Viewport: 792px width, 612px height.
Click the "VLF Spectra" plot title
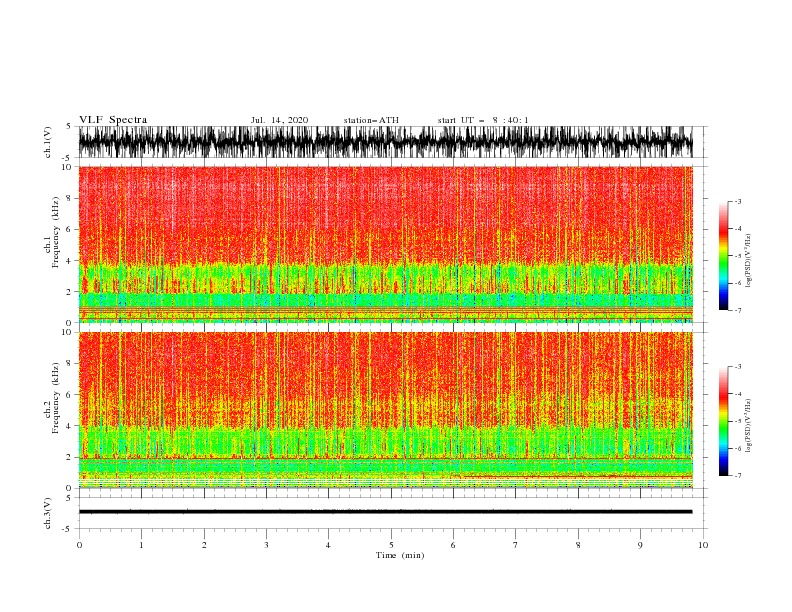pyautogui.click(x=113, y=120)
